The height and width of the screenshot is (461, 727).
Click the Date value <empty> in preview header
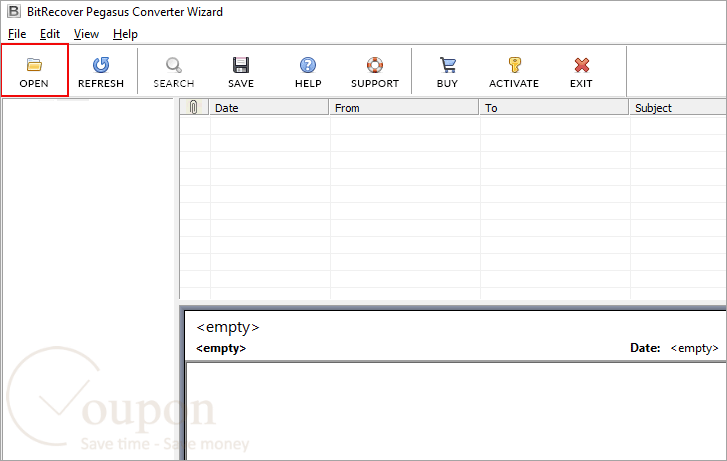click(x=695, y=348)
